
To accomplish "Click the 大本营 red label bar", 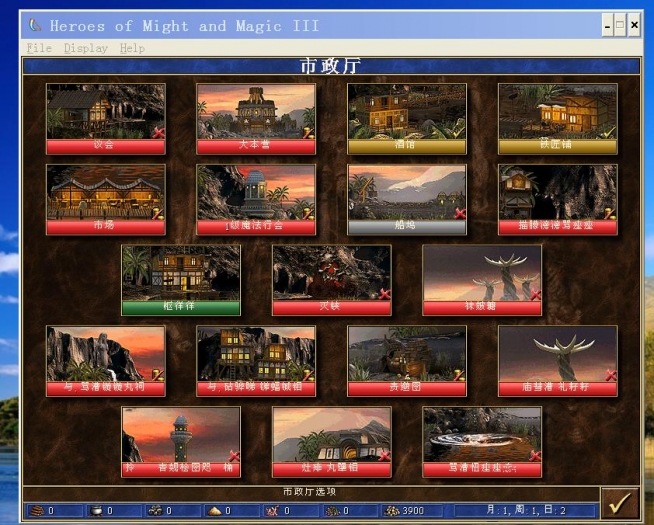I will click(x=256, y=146).
